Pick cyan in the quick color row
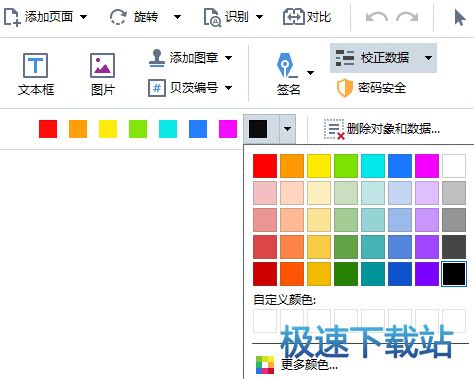Screen dimensions: 474x379 (168, 129)
